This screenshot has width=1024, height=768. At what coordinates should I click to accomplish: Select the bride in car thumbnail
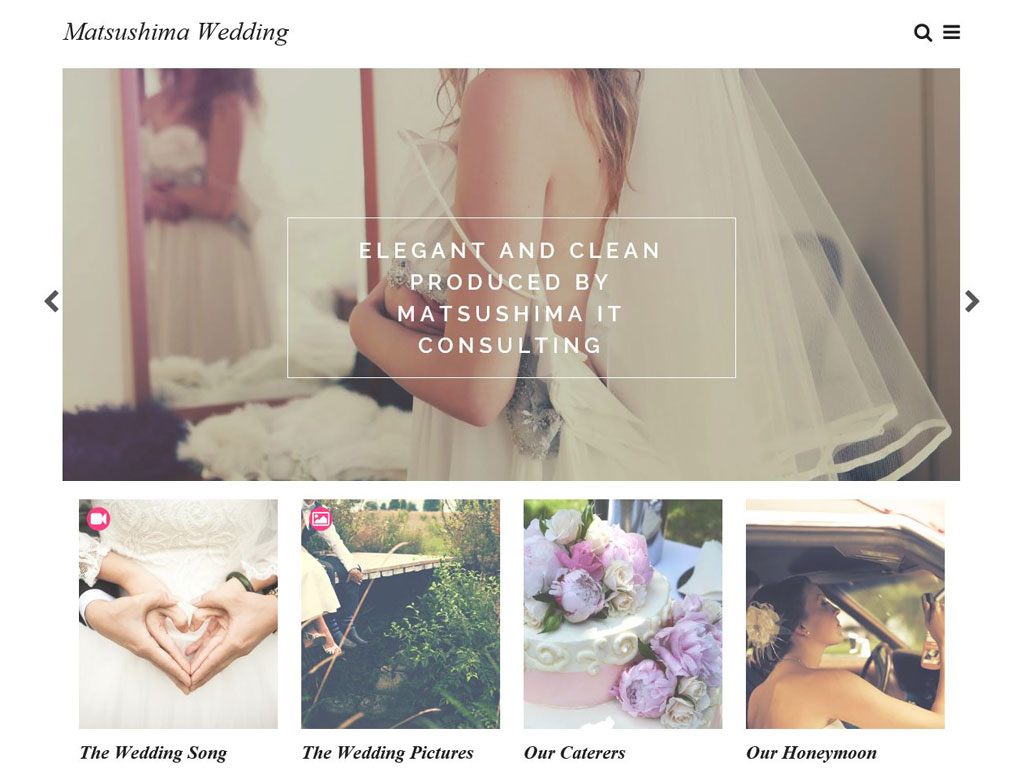[x=845, y=614]
